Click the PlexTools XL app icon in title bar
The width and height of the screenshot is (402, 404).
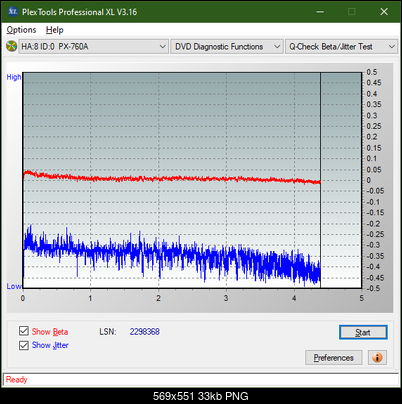click(12, 12)
